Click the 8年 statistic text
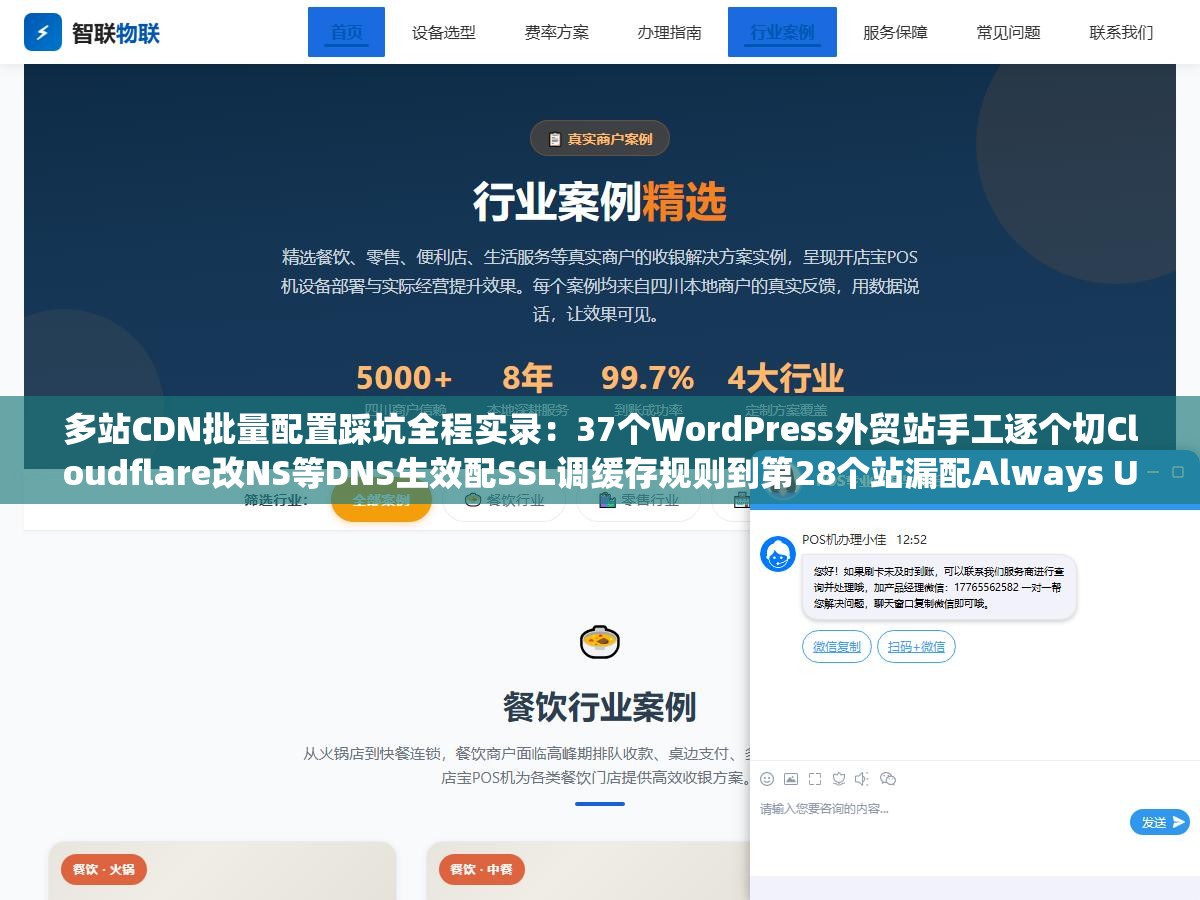1200x900 pixels. [x=527, y=378]
